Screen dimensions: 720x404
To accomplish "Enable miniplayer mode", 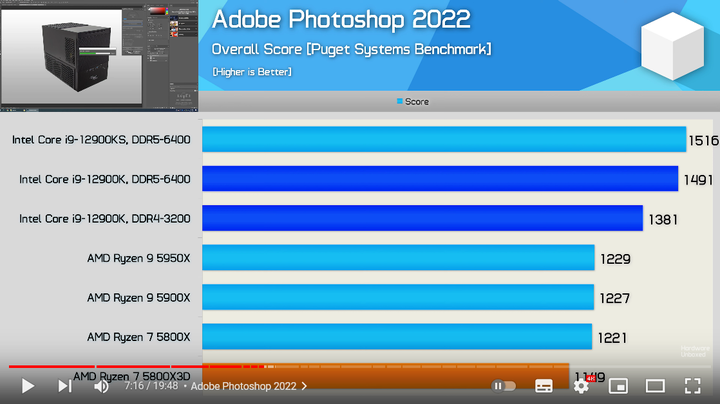I will 618,386.
